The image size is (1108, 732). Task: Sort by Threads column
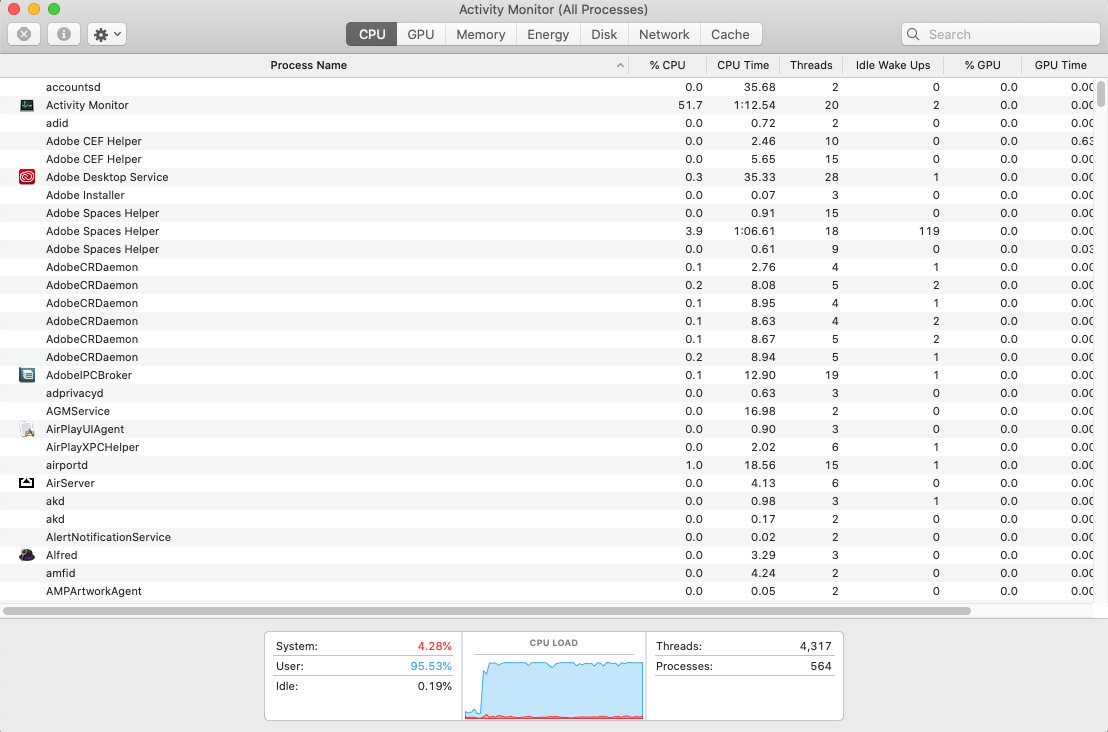(811, 65)
